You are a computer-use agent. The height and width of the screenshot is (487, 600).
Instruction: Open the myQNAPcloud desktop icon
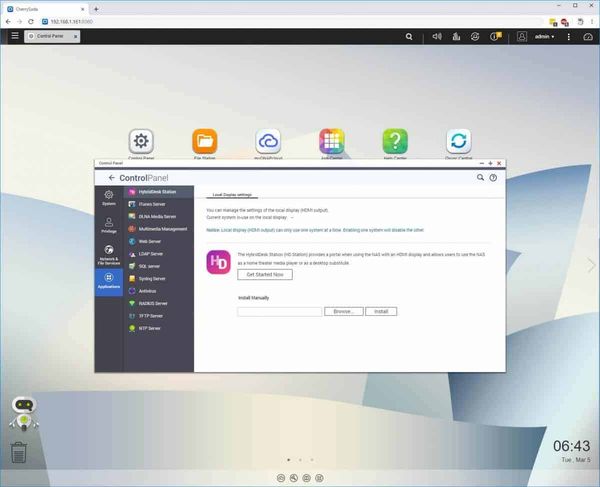[268, 141]
